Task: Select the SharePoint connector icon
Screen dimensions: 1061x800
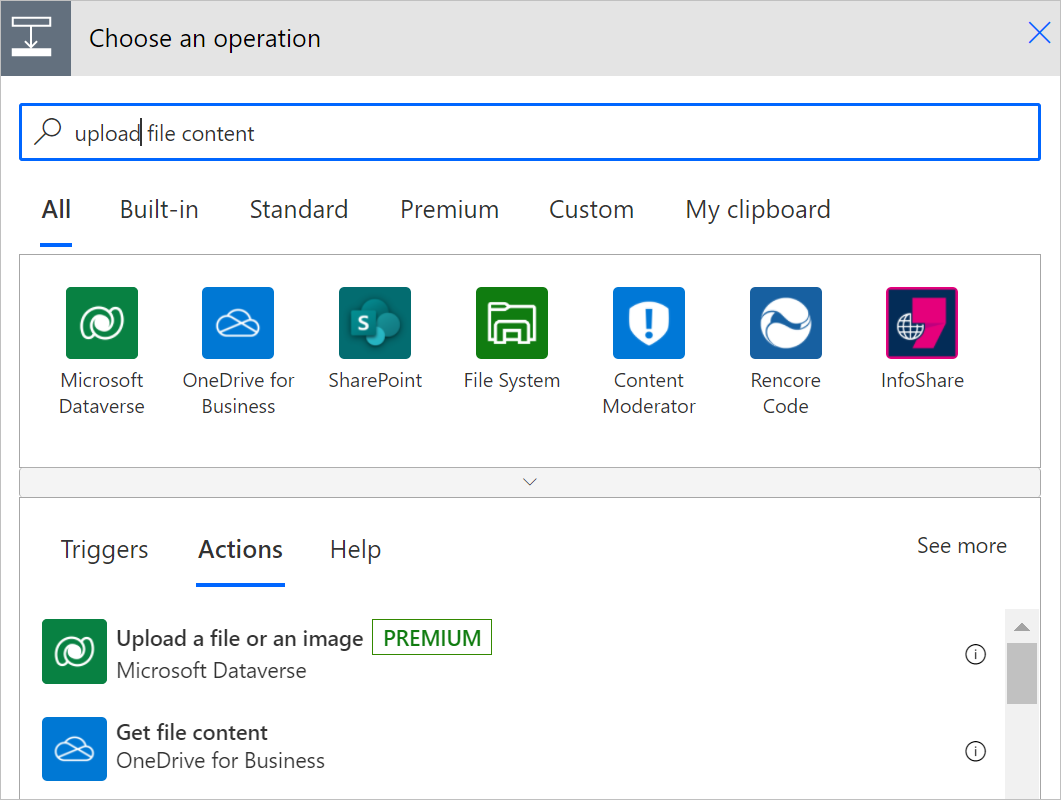Action: (x=375, y=323)
